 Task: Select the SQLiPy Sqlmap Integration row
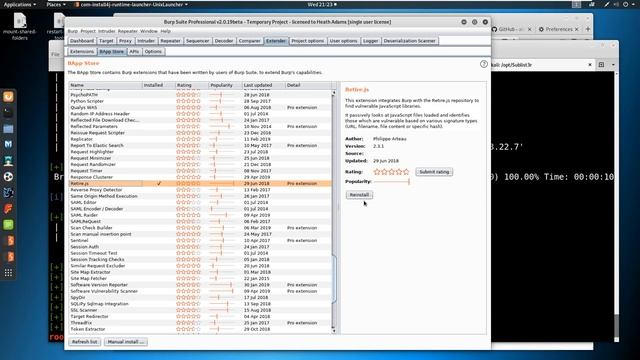200,304
